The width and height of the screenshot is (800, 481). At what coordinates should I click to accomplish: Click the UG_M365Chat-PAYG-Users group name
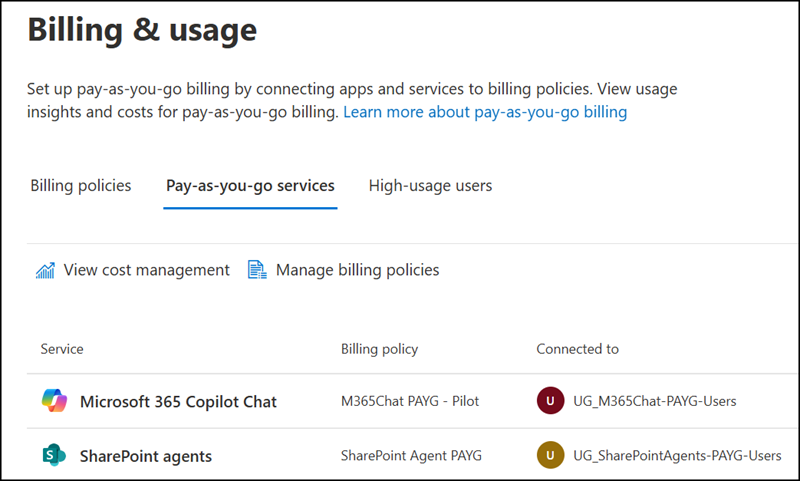[x=655, y=401]
